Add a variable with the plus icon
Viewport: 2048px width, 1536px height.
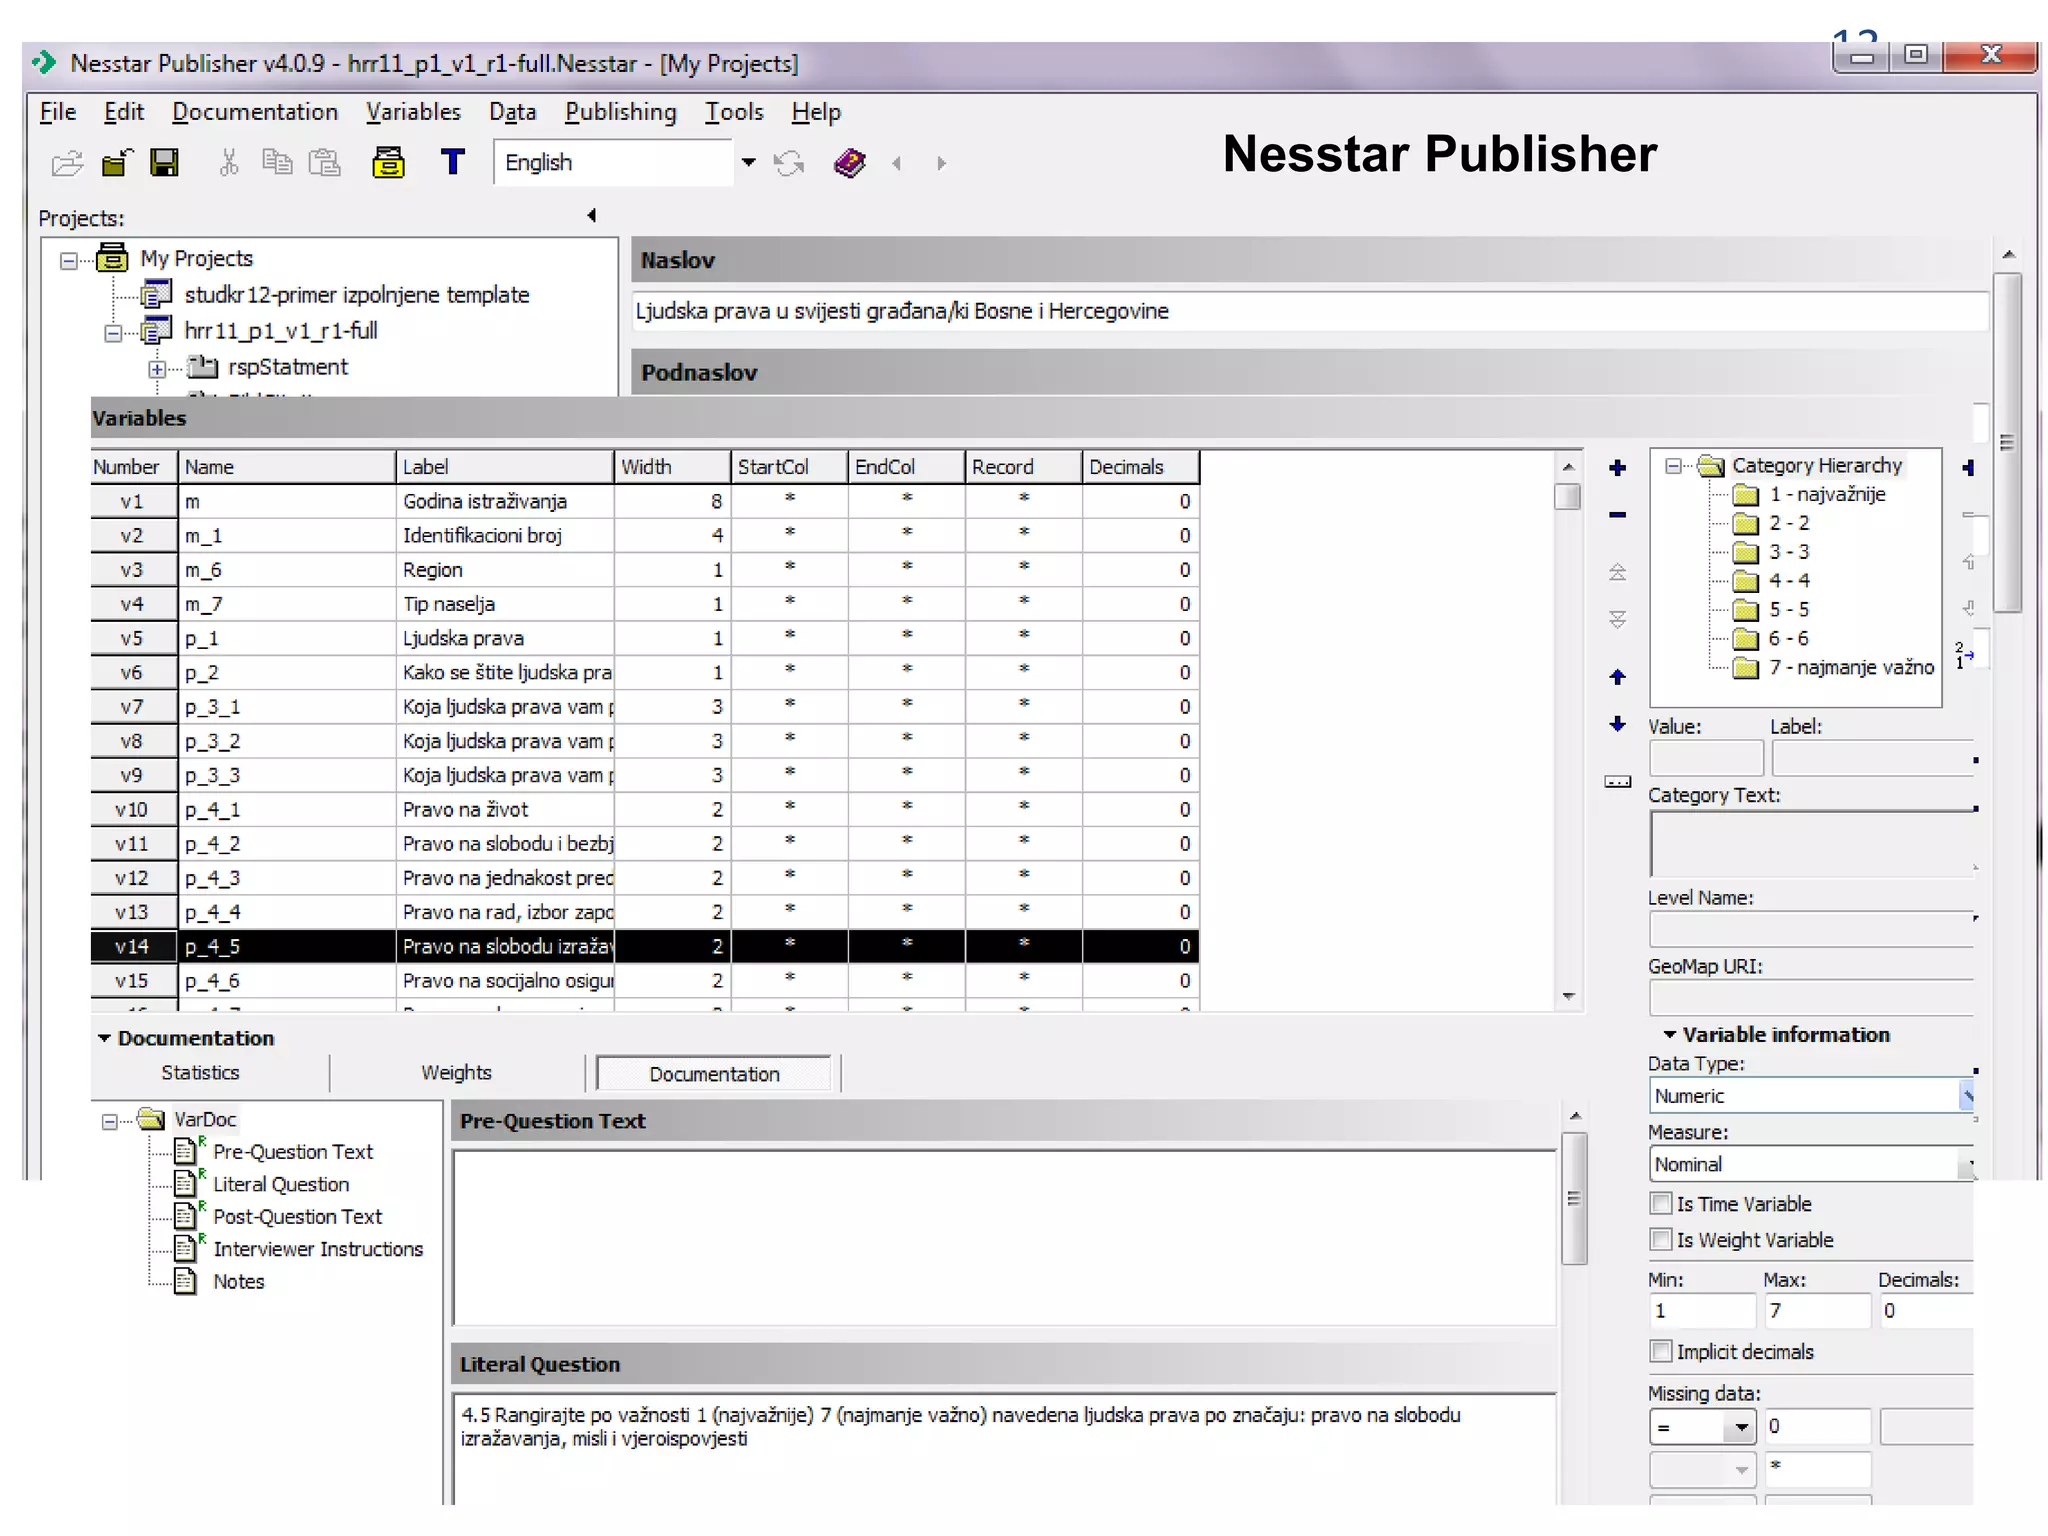coord(1617,468)
